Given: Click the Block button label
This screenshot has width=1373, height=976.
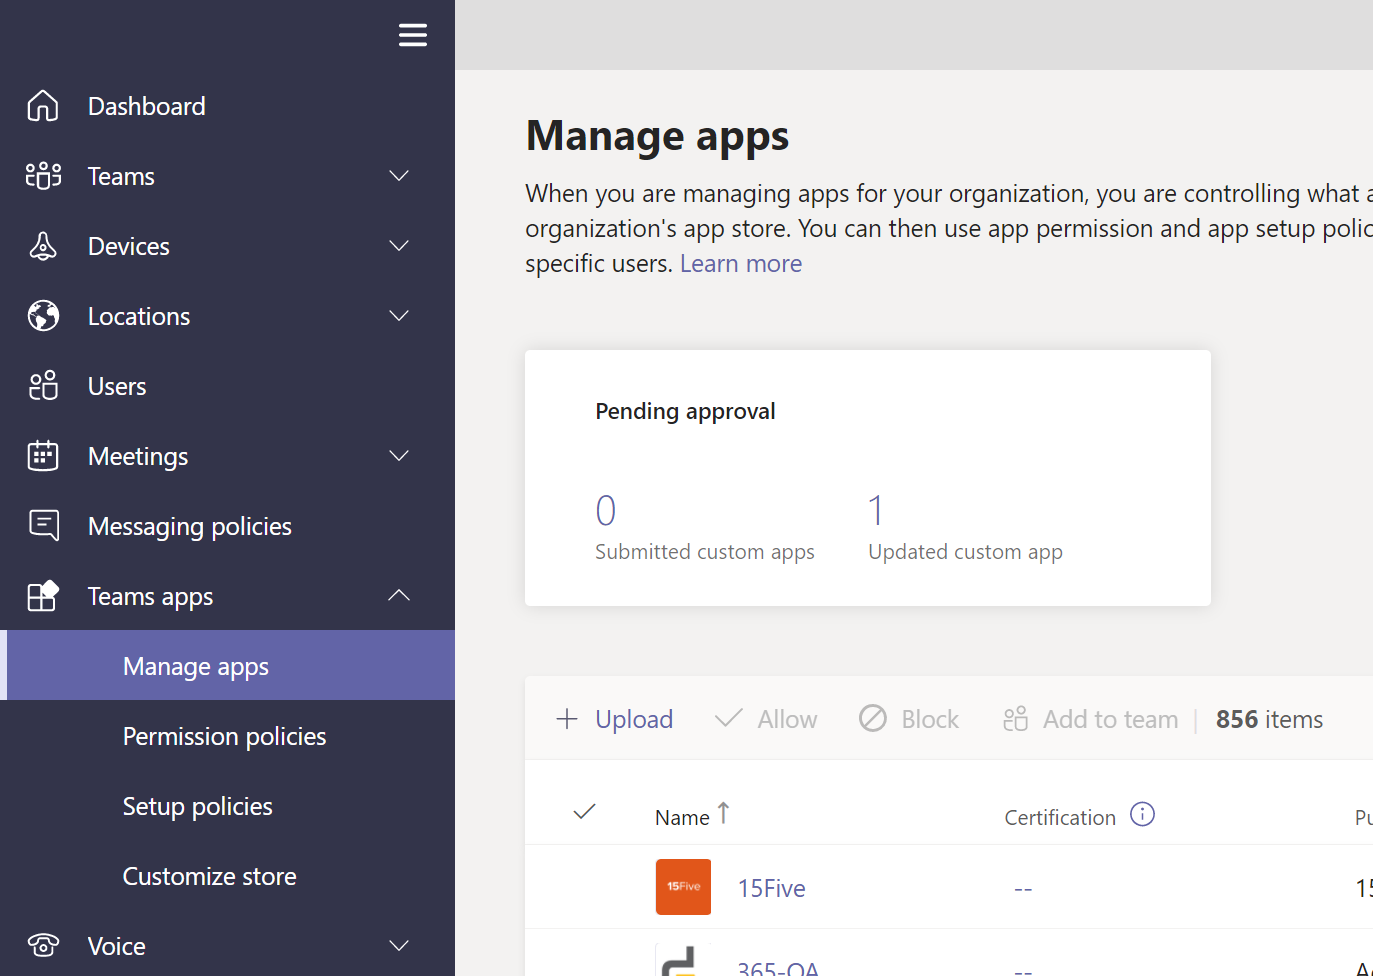Looking at the screenshot, I should point(930,719).
